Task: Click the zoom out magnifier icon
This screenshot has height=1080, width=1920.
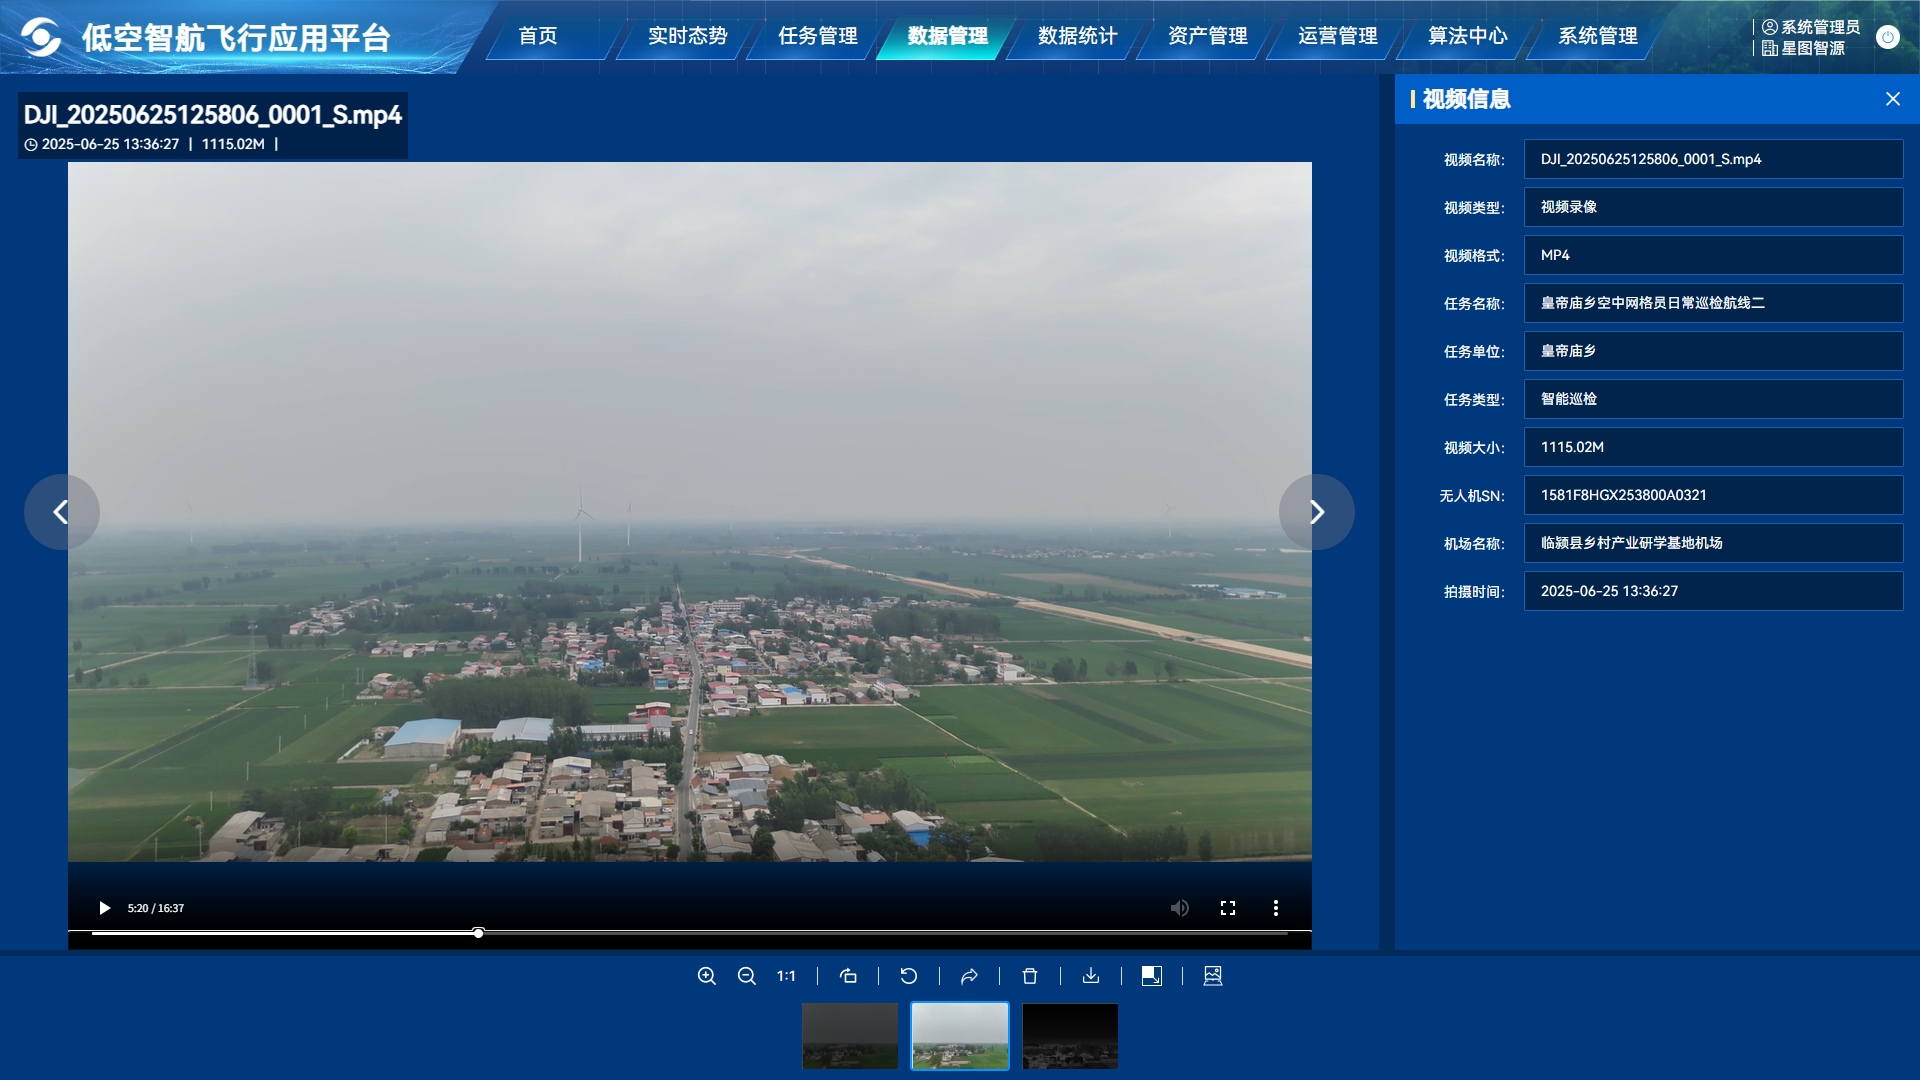Action: coord(746,976)
